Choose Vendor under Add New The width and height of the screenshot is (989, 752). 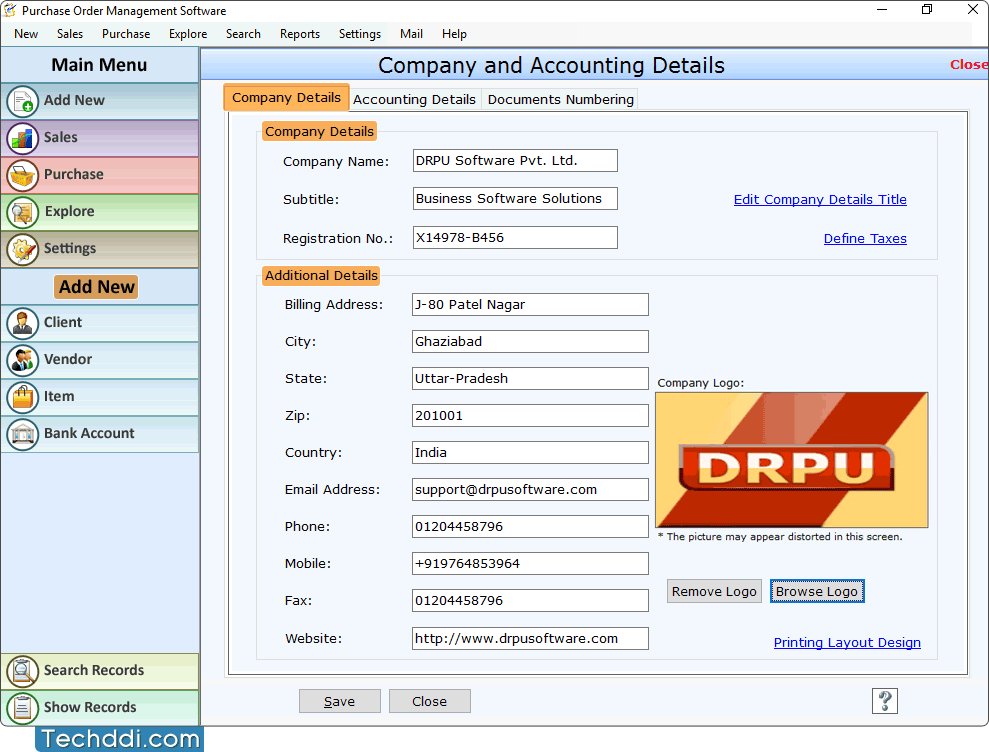(x=100, y=360)
